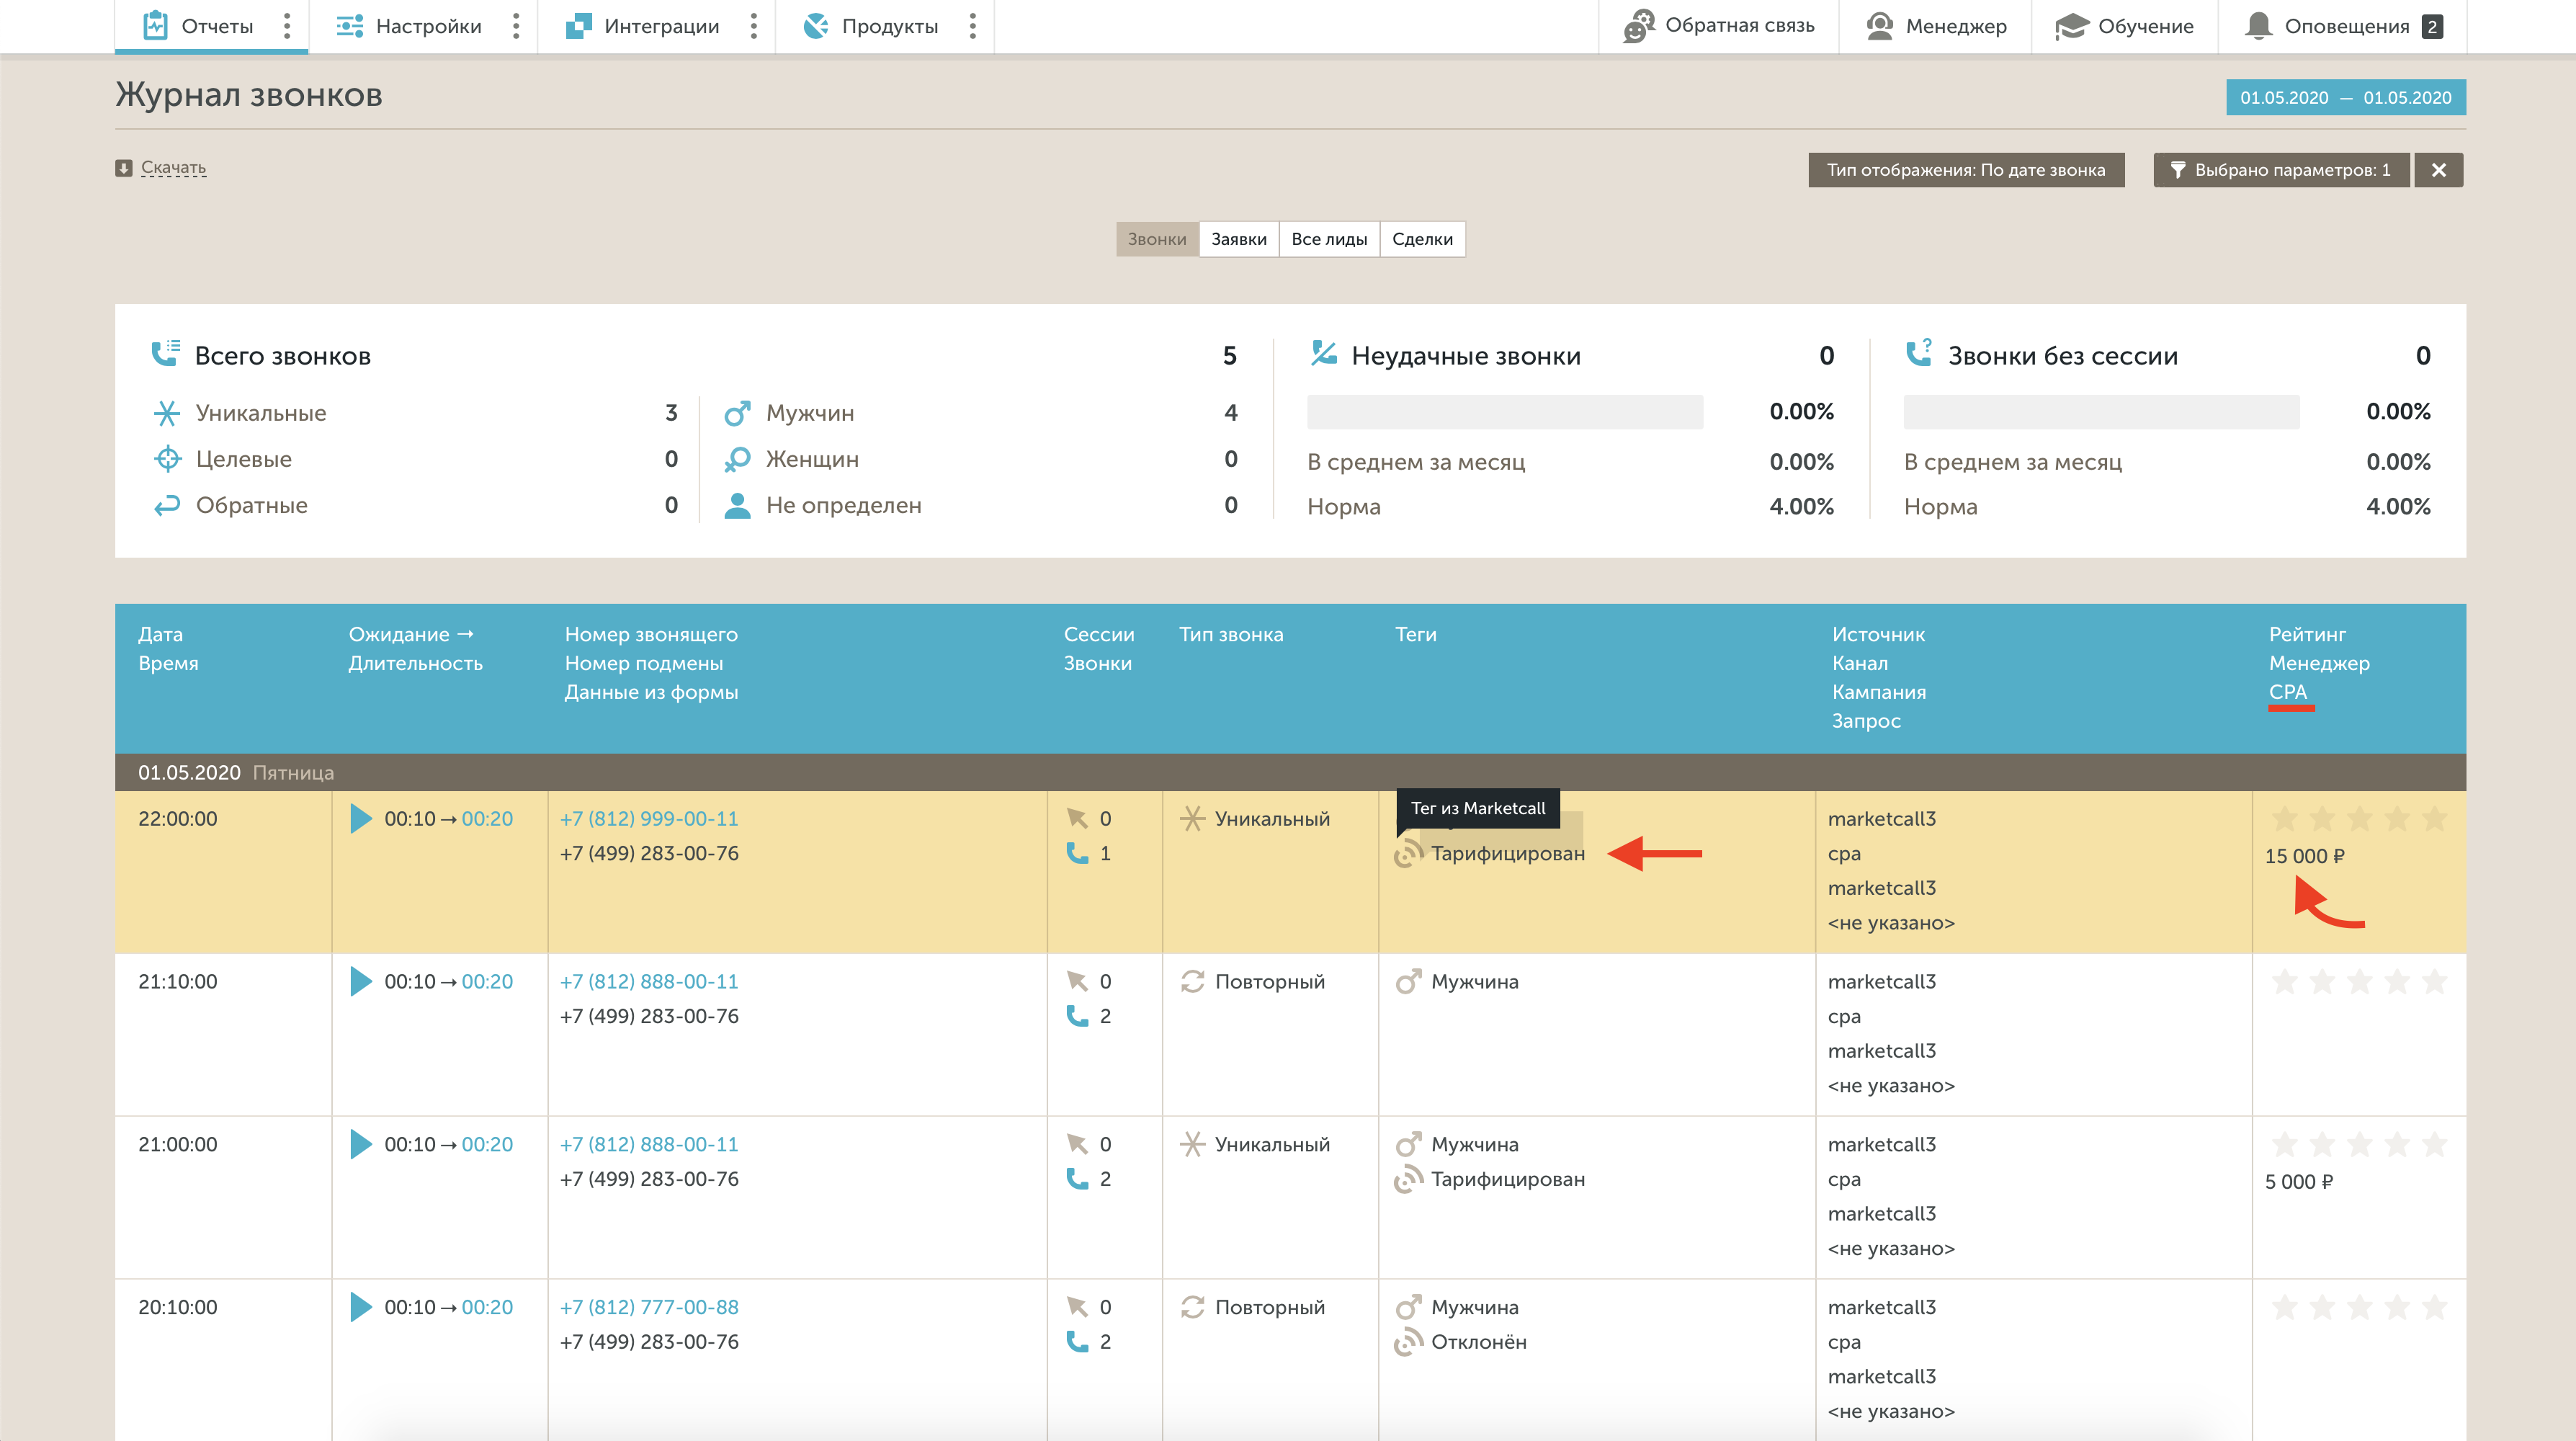Click the Мужчин male icon in summary
This screenshot has height=1441, width=2576.
click(737, 413)
